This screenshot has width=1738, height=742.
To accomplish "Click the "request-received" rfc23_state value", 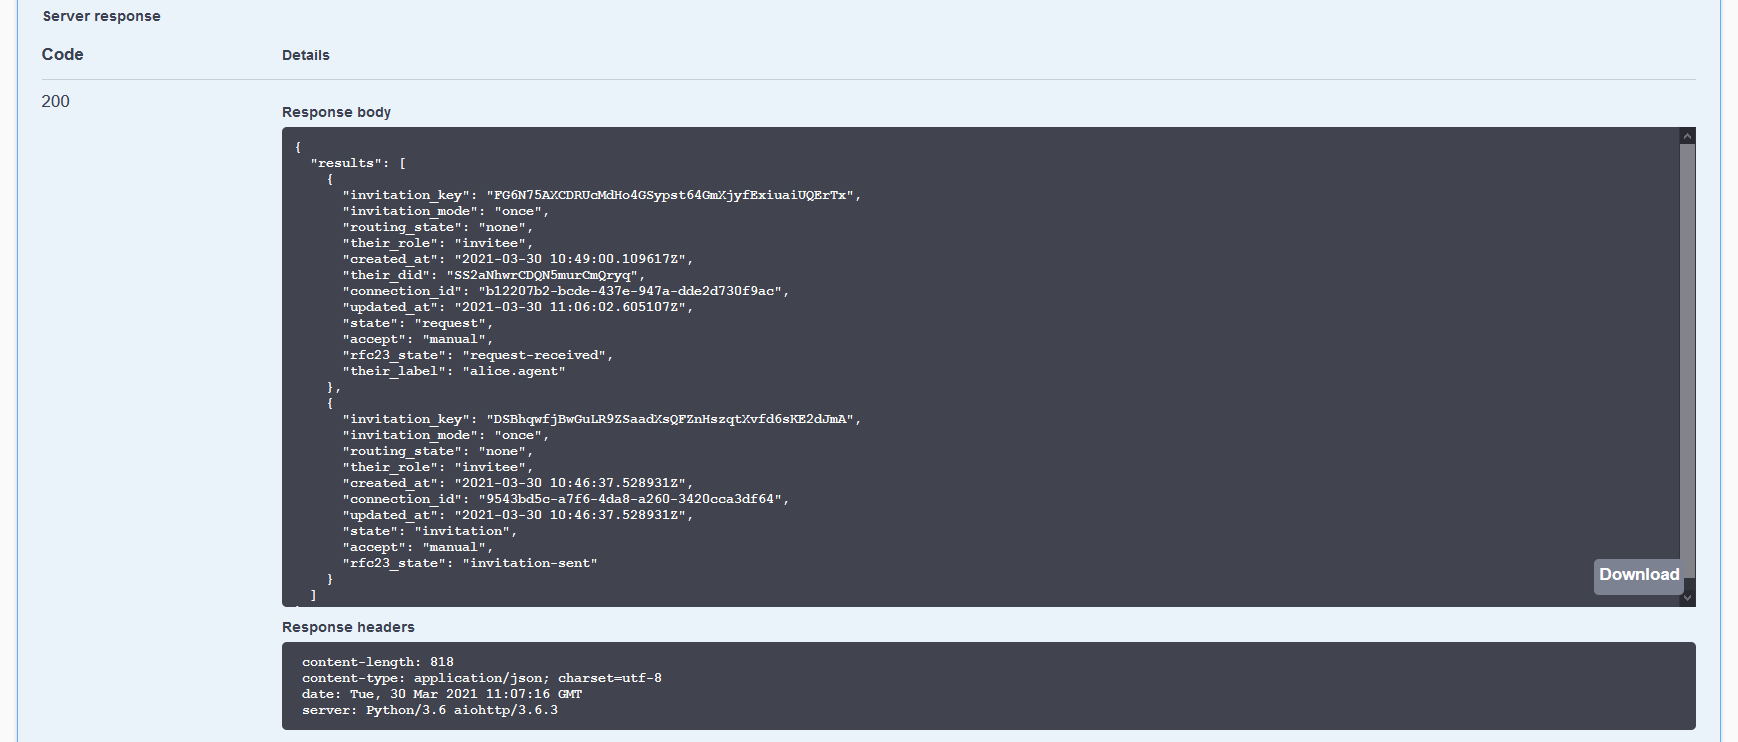I will coord(534,355).
